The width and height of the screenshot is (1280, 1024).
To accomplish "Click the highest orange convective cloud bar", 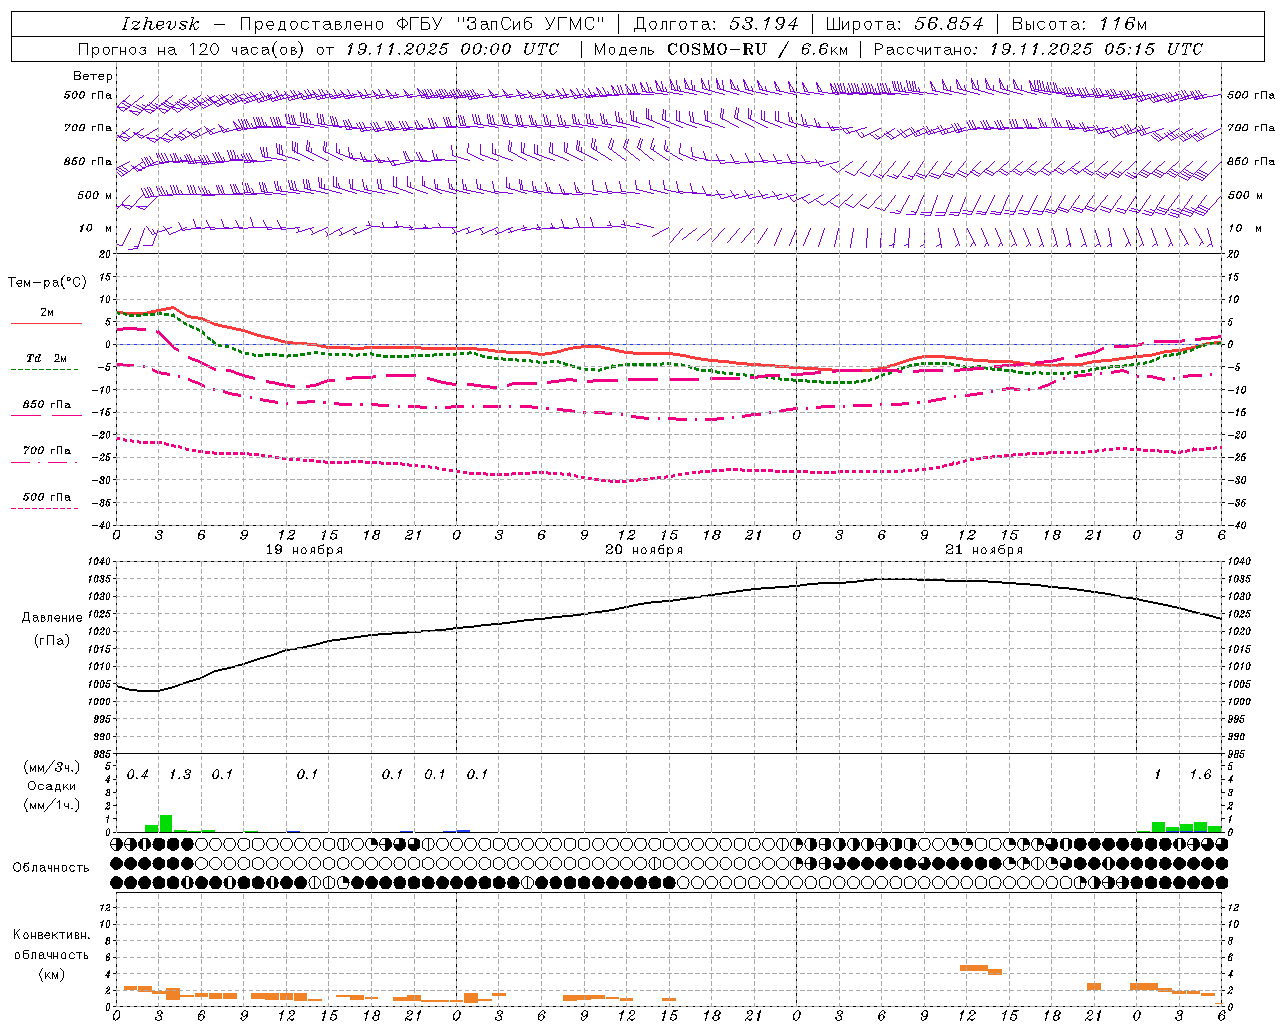I will click(973, 968).
